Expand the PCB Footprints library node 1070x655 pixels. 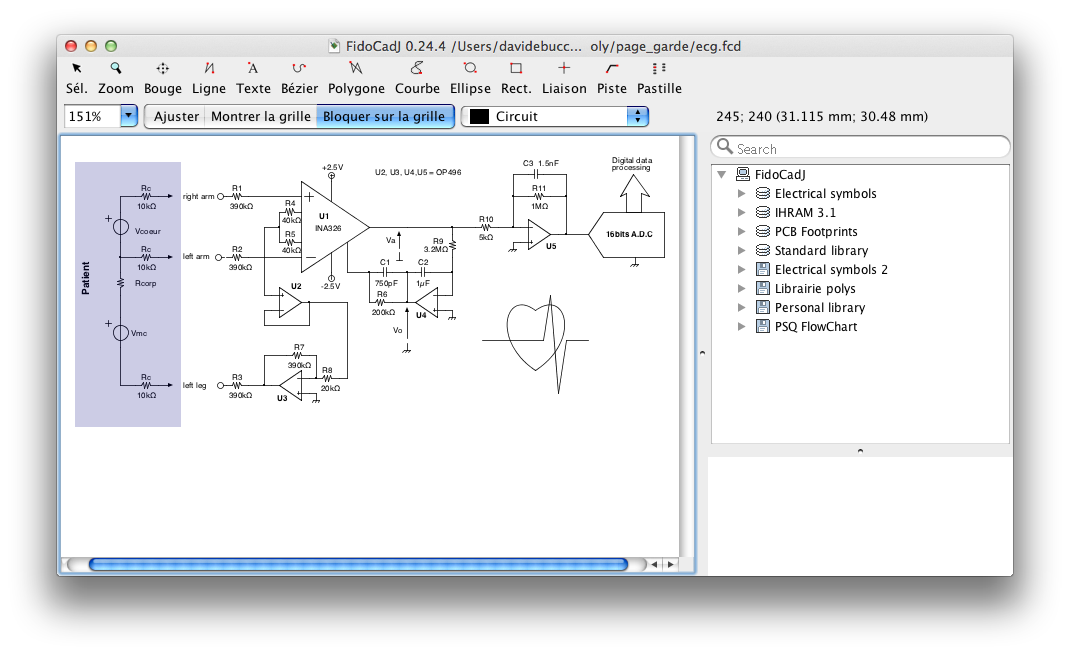[741, 232]
